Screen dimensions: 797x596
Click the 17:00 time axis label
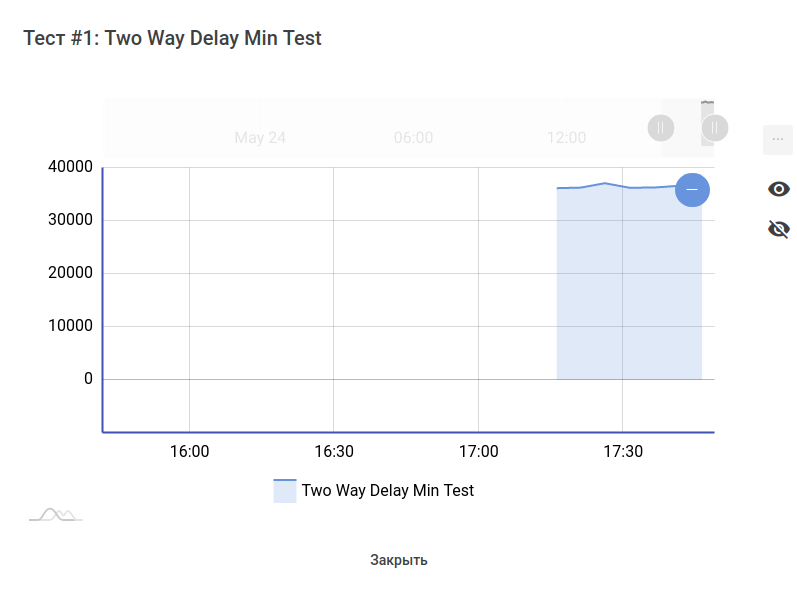tap(478, 452)
